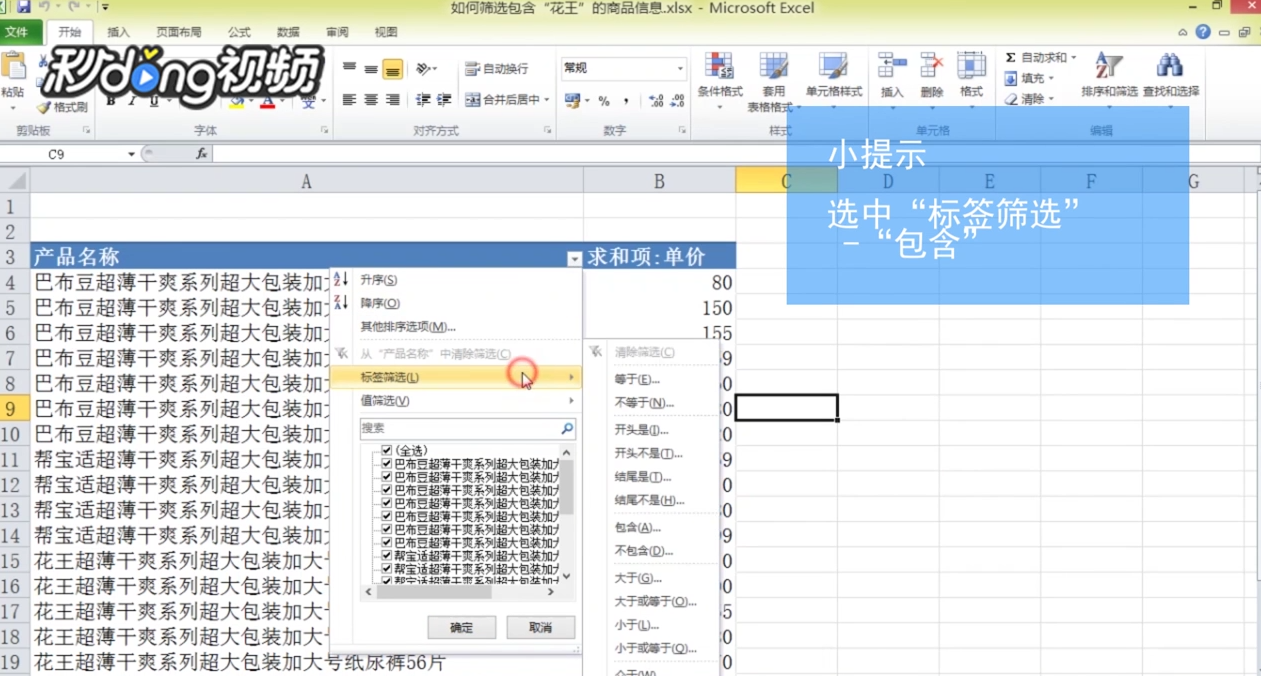1261x676 pixels.
Task: Open the 数字 group dialog launcher
Action: click(x=681, y=131)
